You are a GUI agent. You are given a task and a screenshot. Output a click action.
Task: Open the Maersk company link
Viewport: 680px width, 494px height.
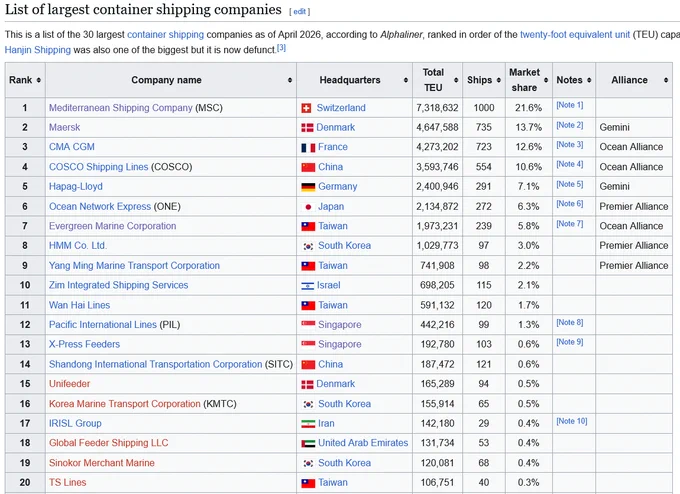(x=65, y=128)
